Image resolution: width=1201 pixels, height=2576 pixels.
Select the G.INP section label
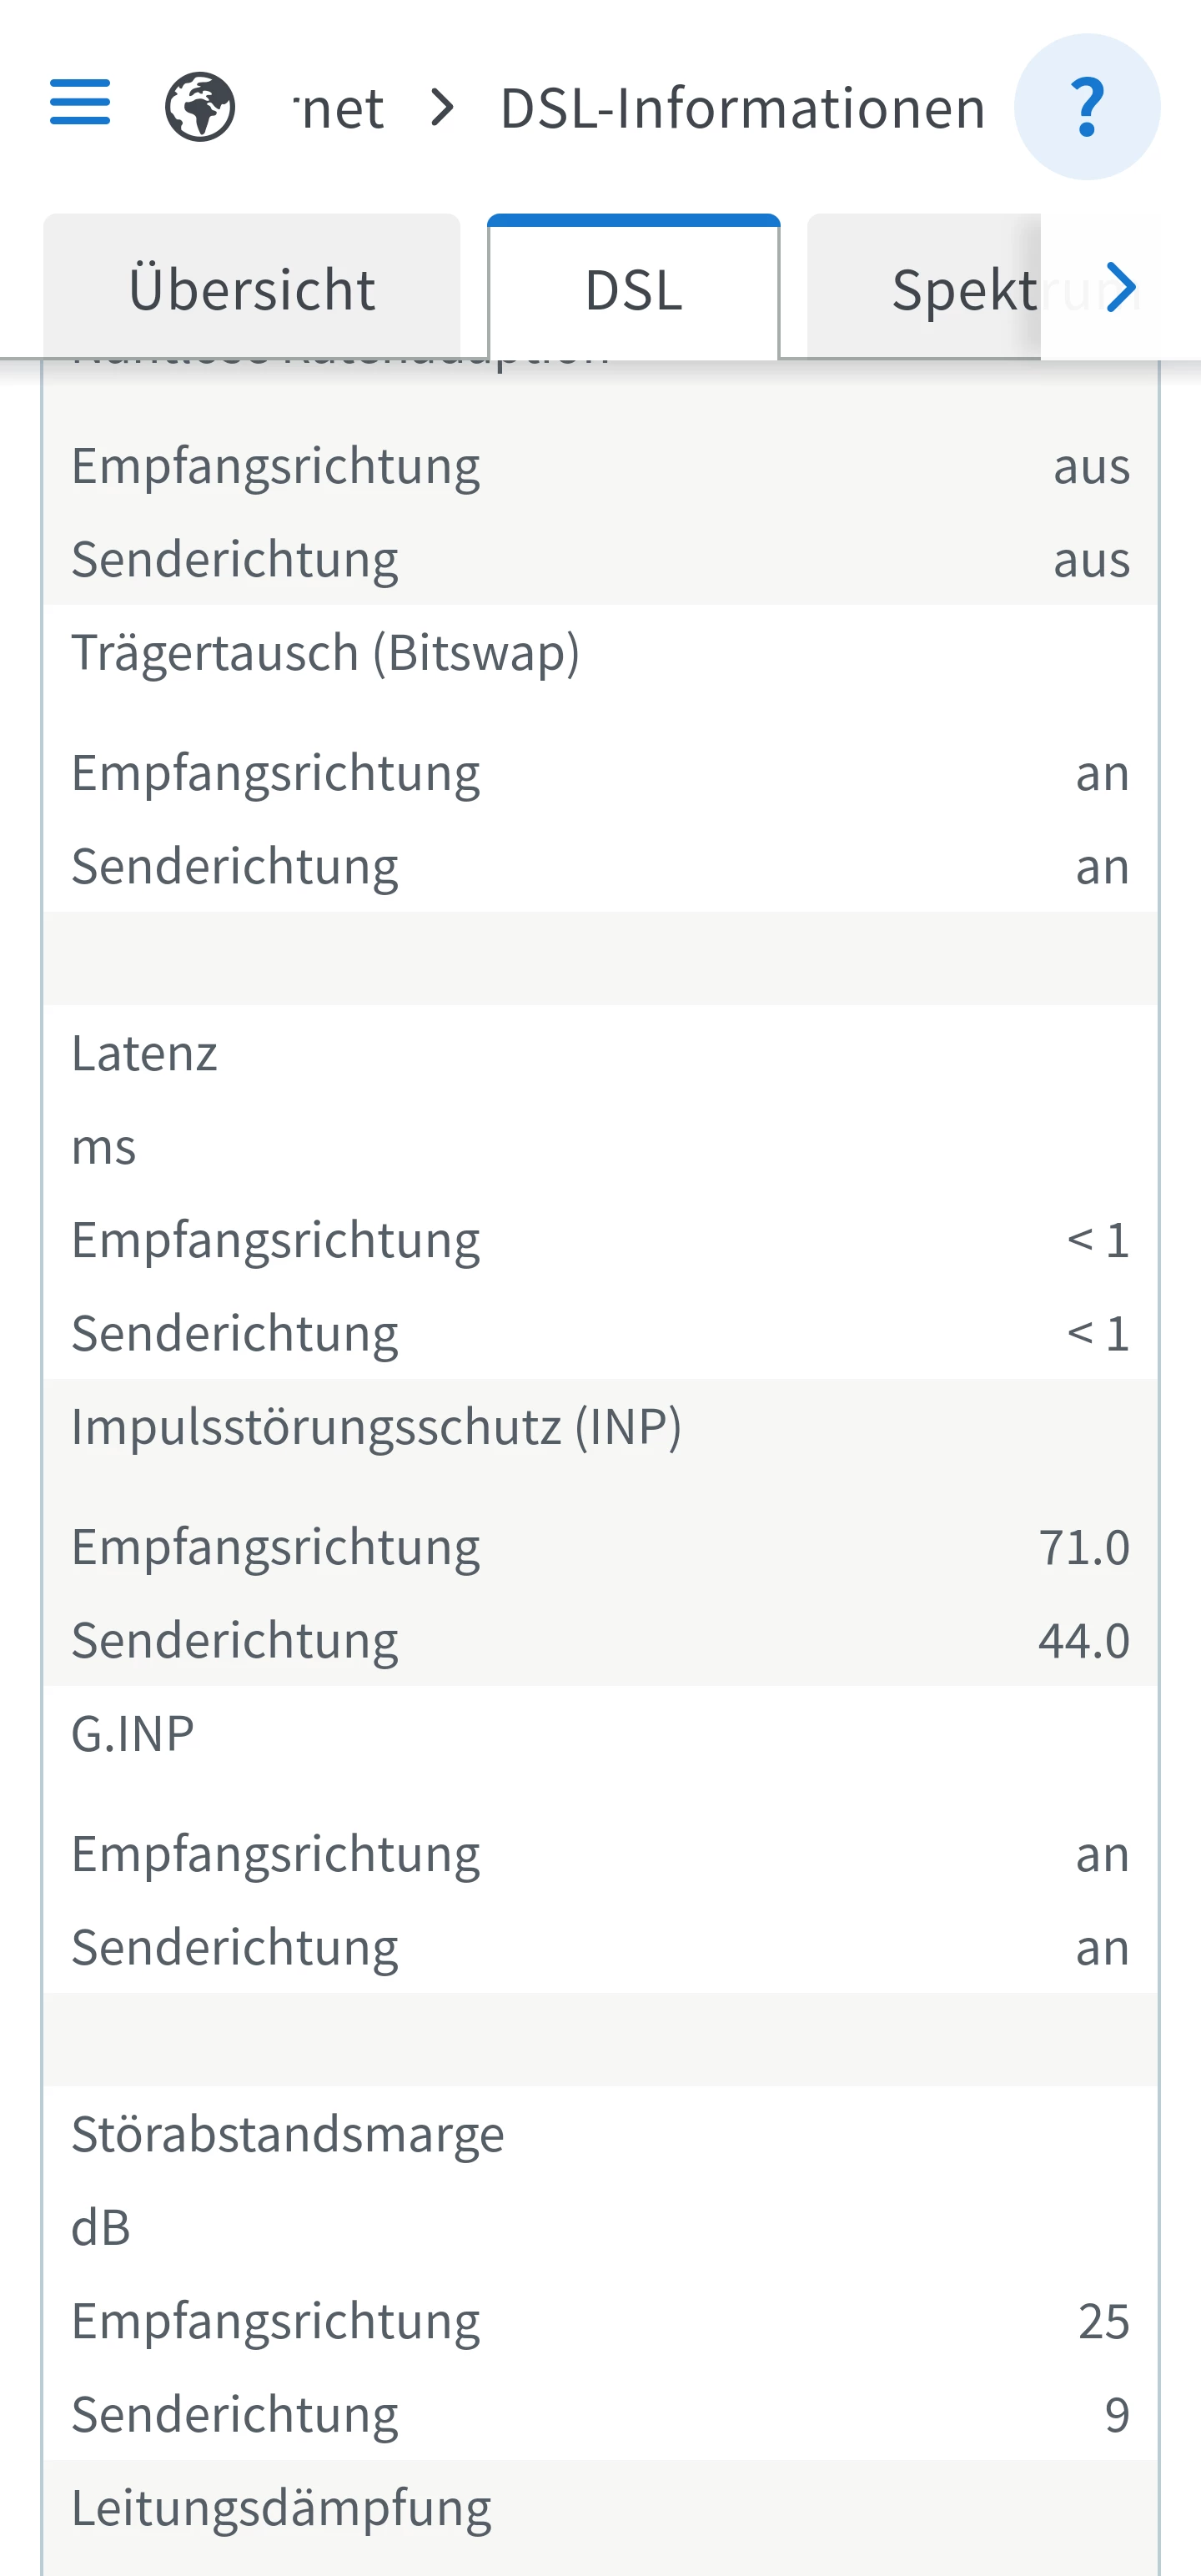click(133, 1733)
